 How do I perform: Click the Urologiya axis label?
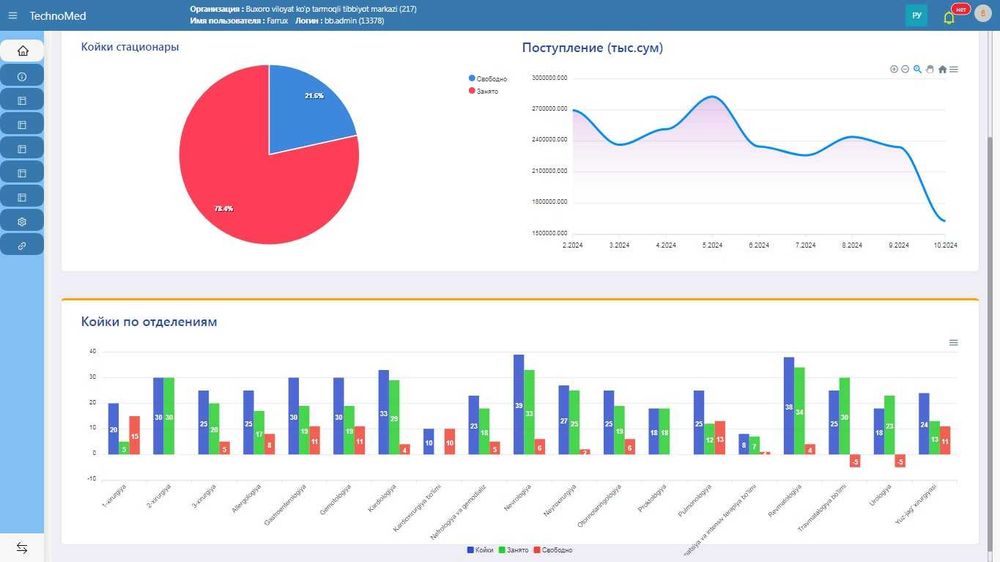880,496
